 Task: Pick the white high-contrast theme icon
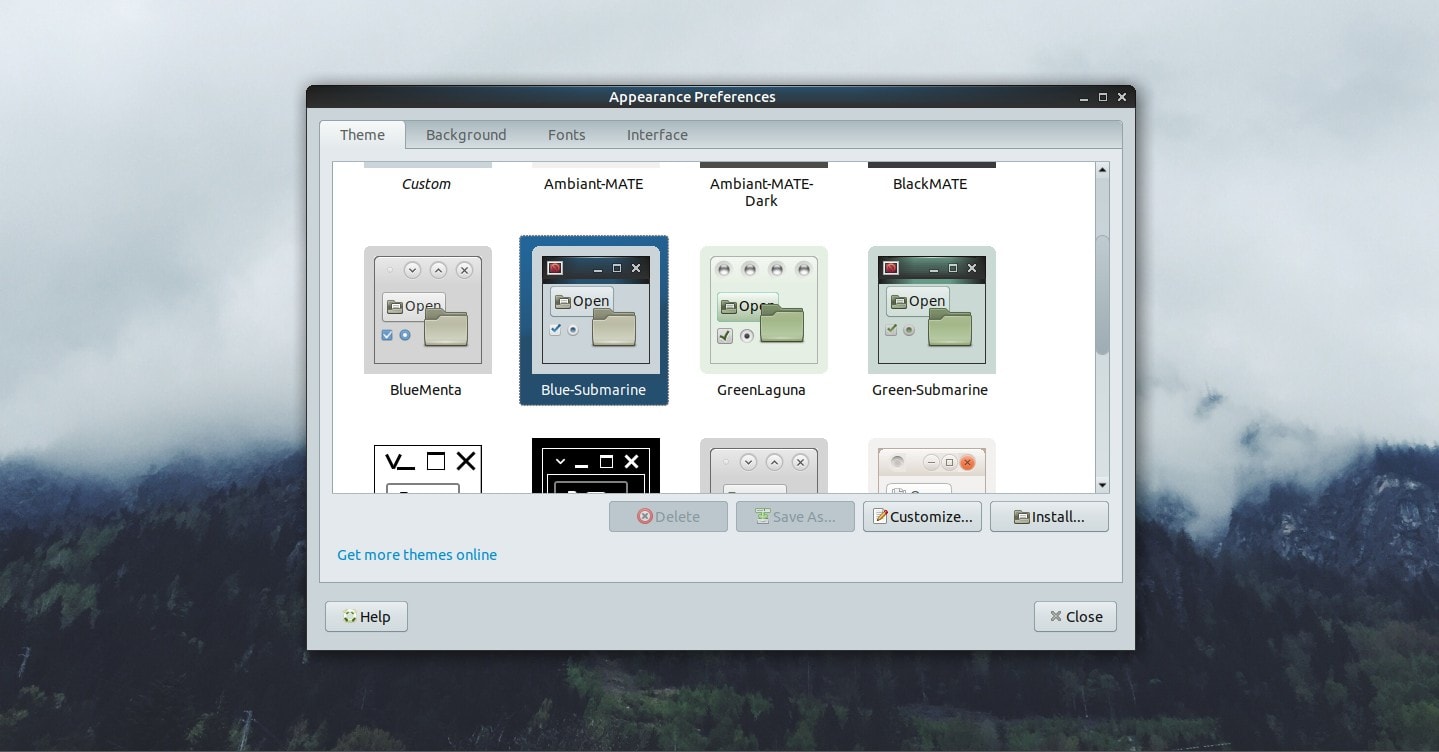[427, 468]
